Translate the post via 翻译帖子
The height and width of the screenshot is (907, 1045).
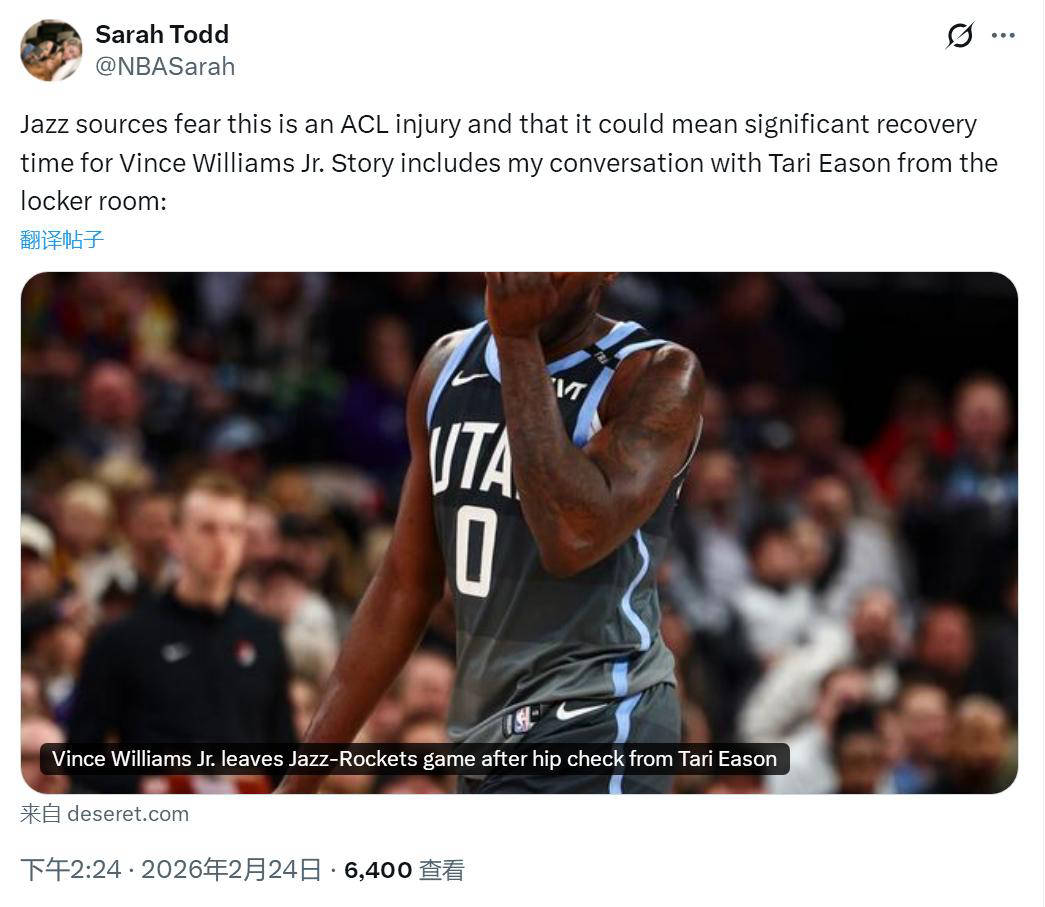[x=62, y=240]
